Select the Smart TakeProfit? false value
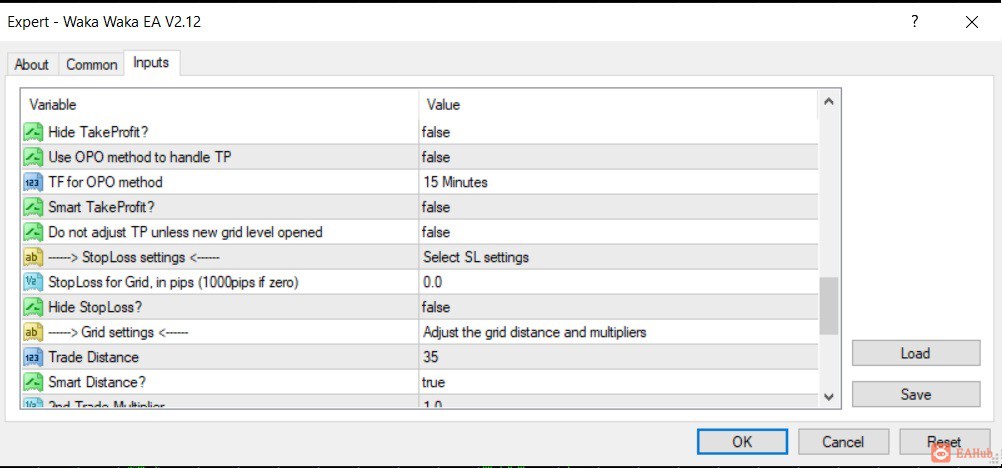 (435, 207)
